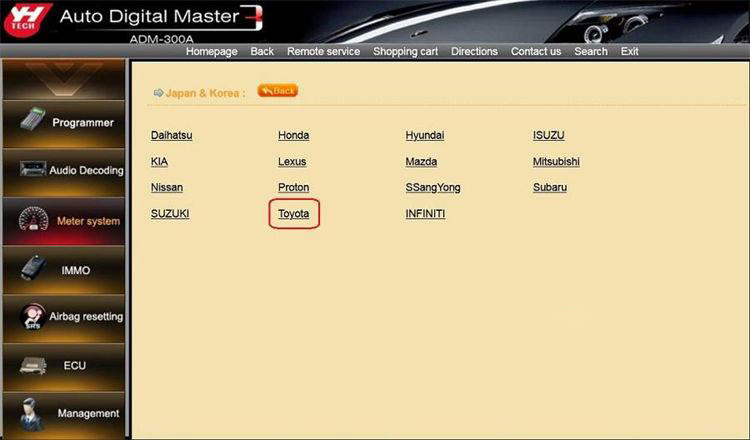
Task: Select the Honda brand link
Action: click(293, 135)
